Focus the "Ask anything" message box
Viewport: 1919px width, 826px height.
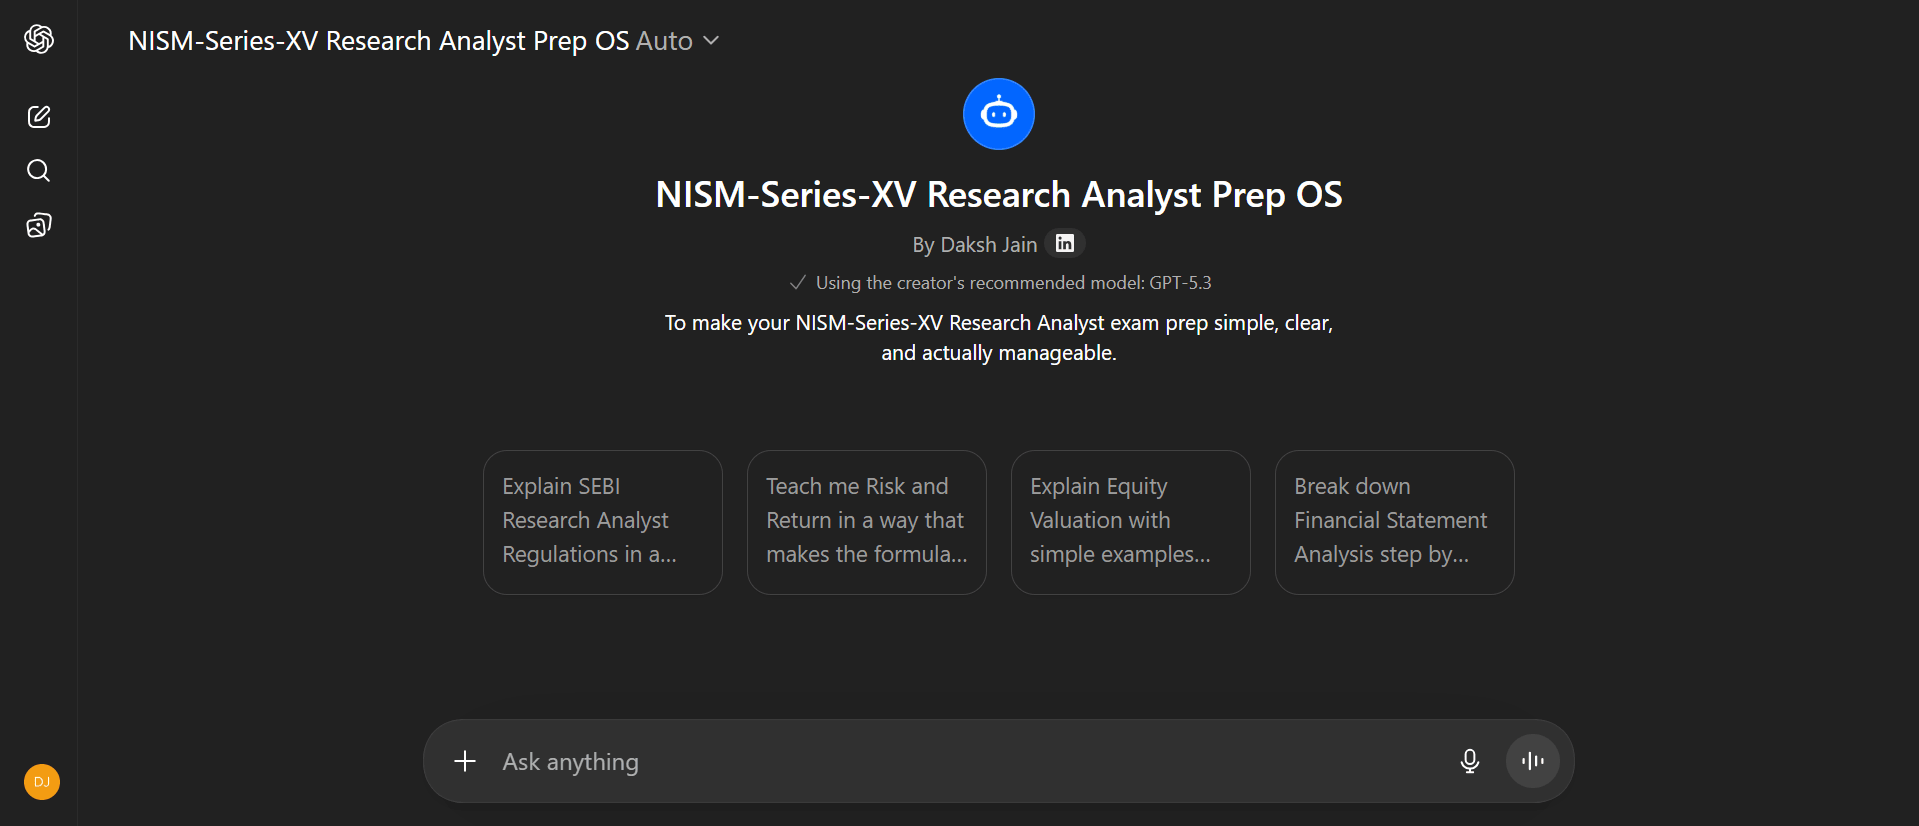(x=950, y=762)
